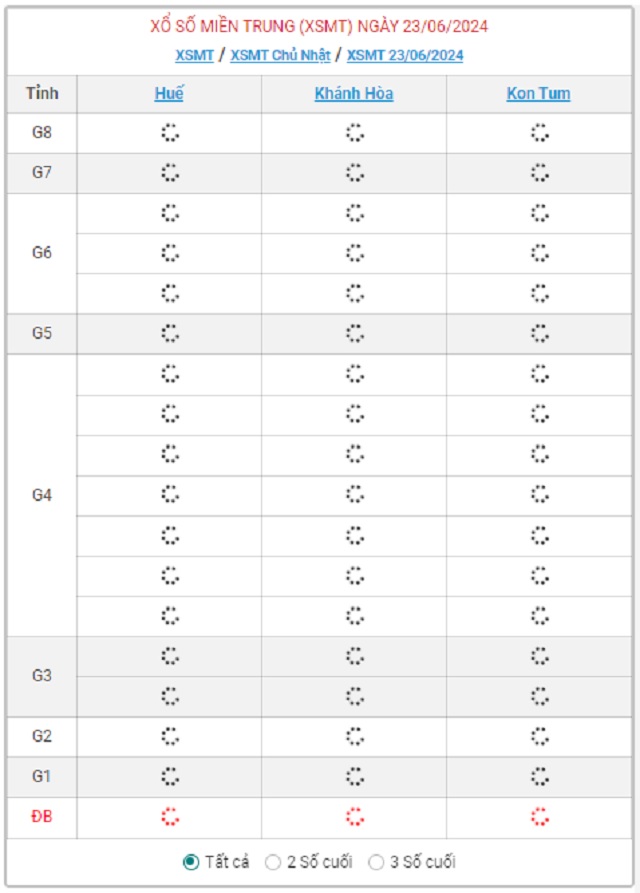Click the red Khánh Hòa ĐB spinner
Screen dimensions: 640x893
tap(354, 817)
